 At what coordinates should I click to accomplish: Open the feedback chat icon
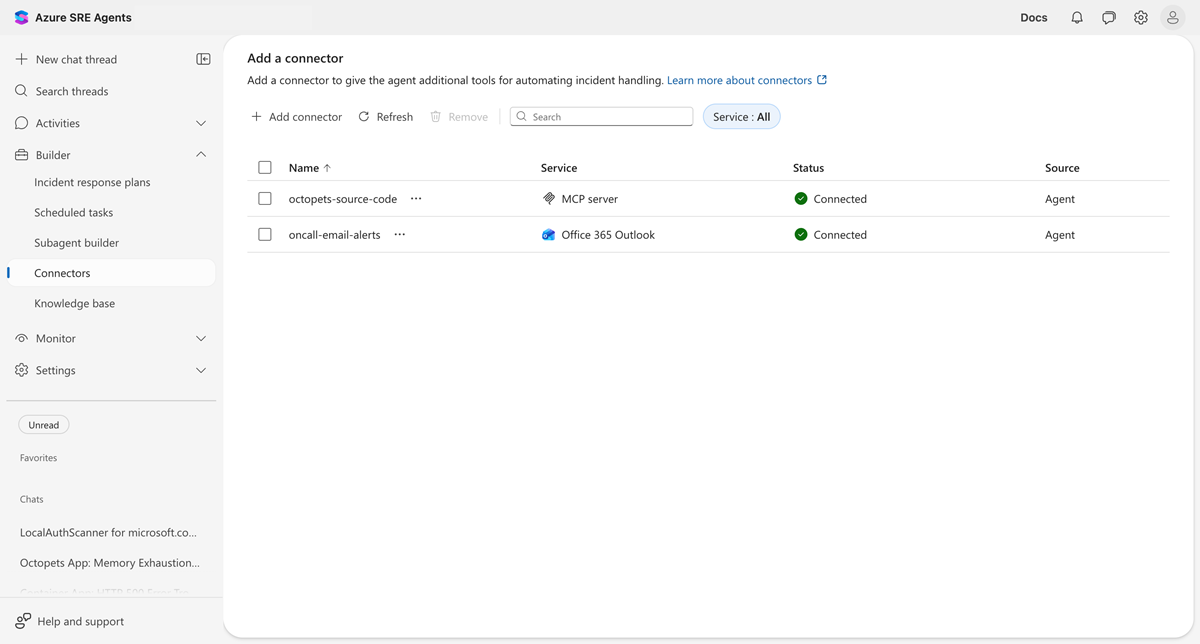(x=1109, y=18)
